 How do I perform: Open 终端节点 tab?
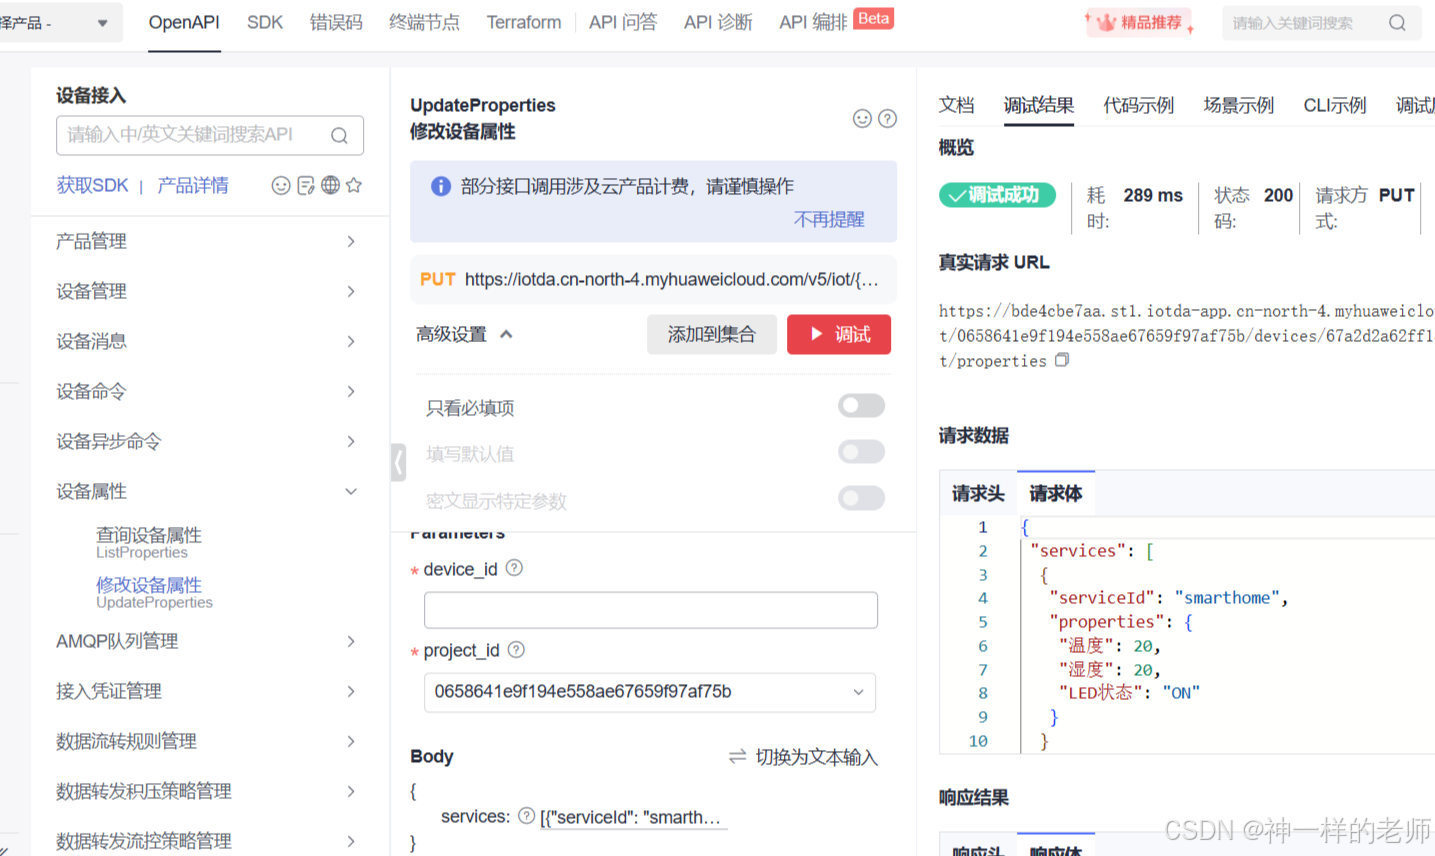pyautogui.click(x=424, y=22)
